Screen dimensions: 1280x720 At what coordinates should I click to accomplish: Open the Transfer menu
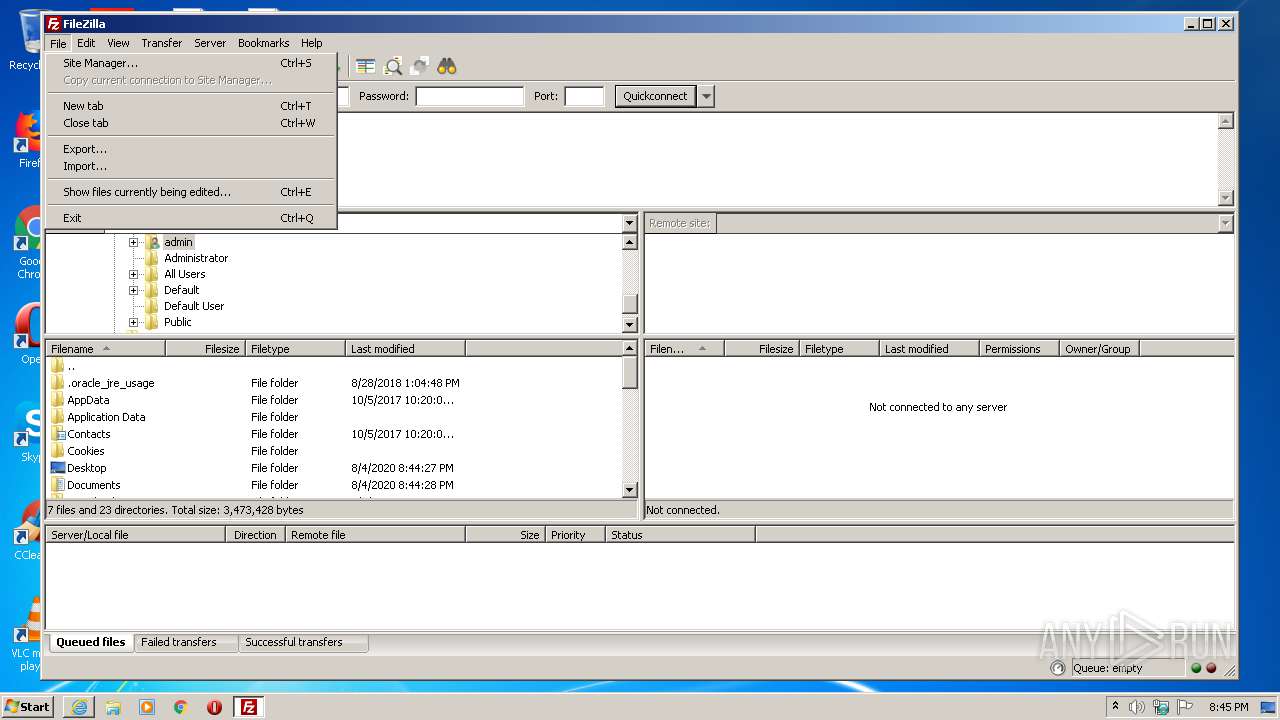(x=161, y=43)
